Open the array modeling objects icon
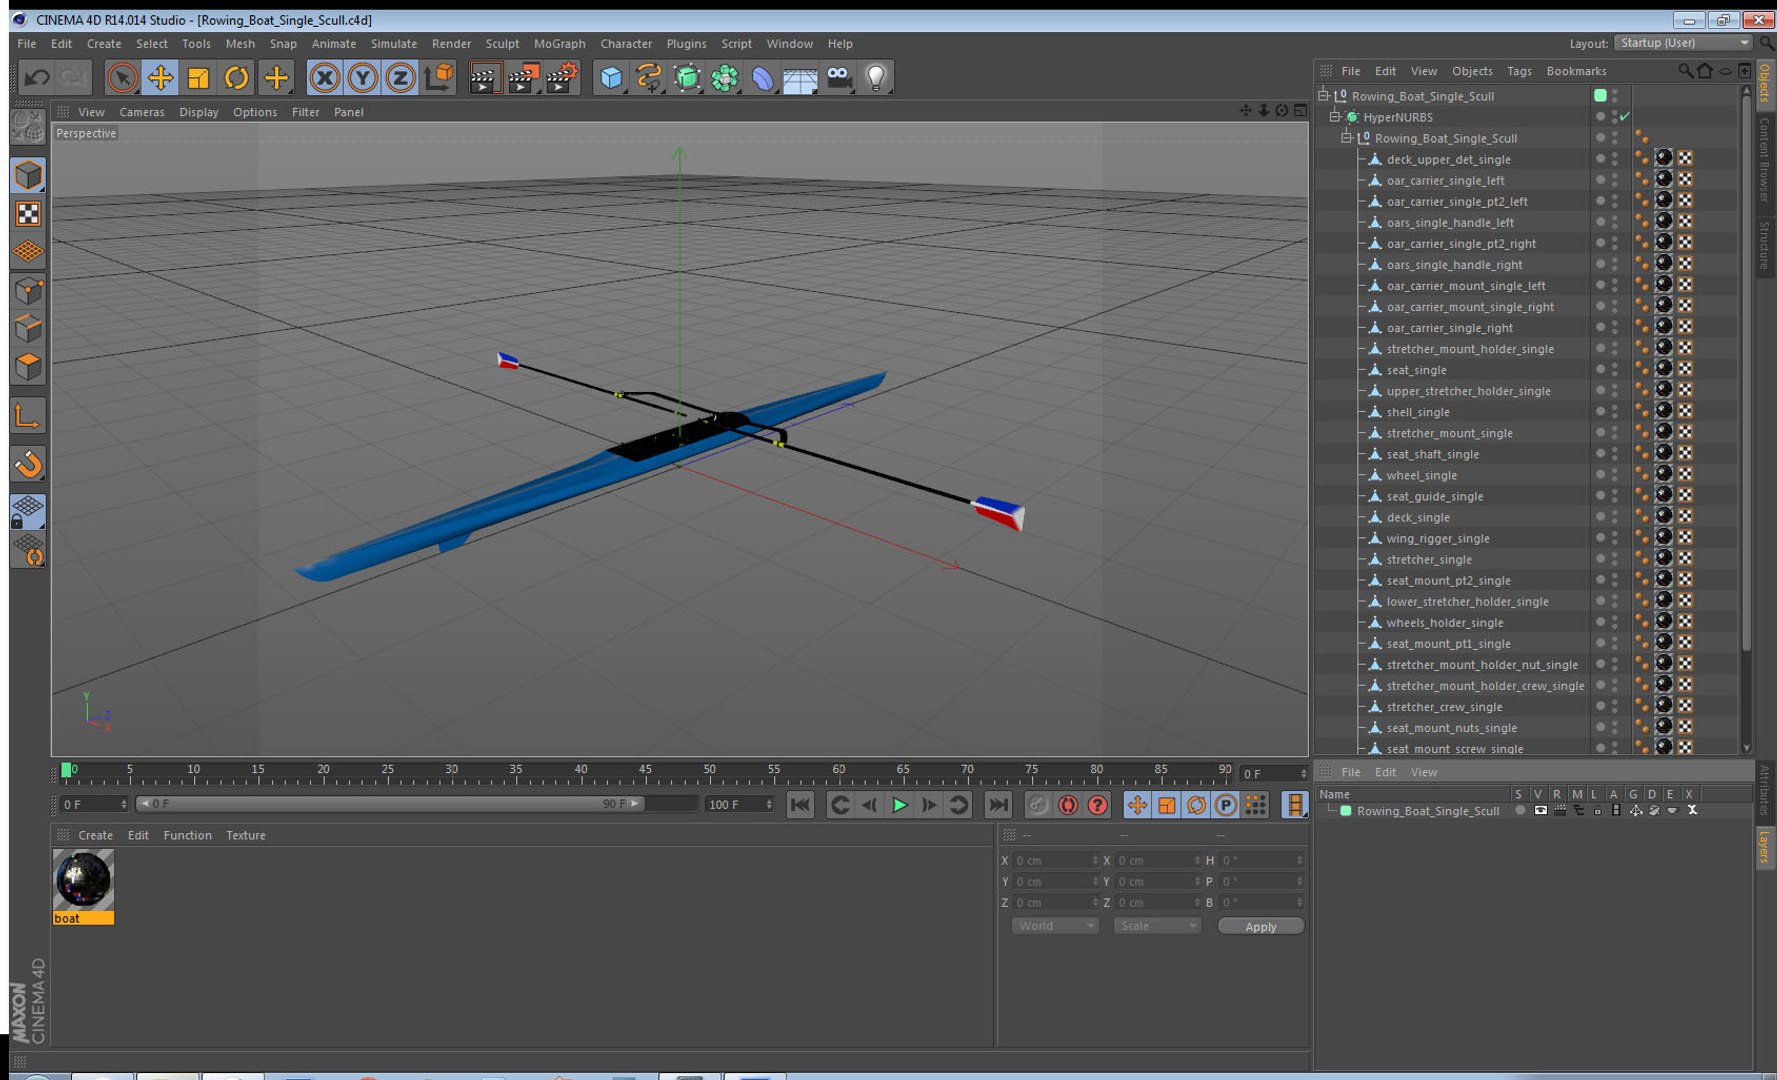Image resolution: width=1777 pixels, height=1080 pixels. (x=725, y=77)
